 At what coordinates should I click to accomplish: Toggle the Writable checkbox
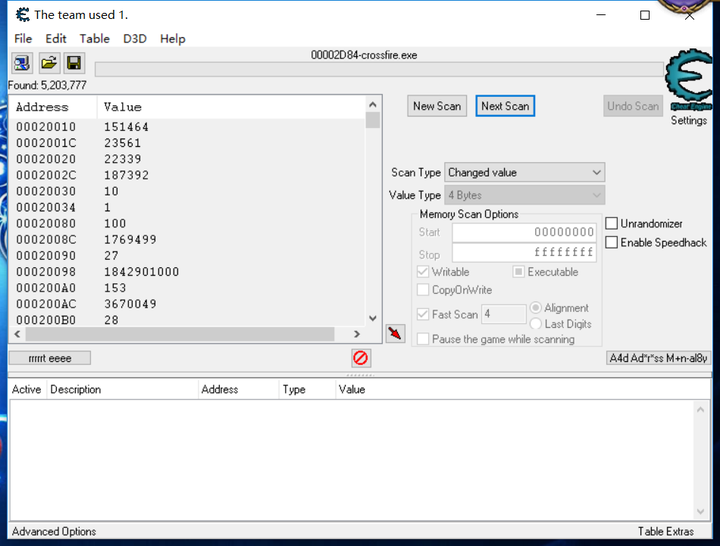[x=423, y=272]
